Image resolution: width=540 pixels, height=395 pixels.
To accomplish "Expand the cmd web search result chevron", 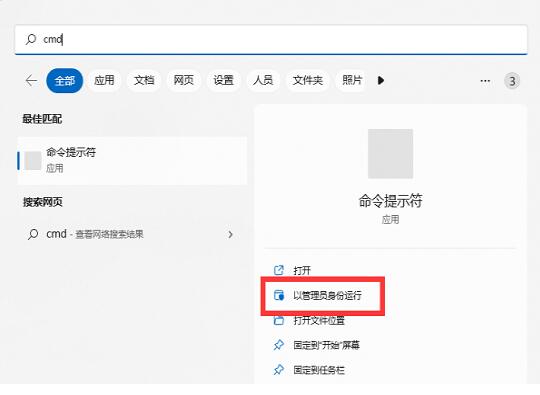I will pyautogui.click(x=230, y=235).
